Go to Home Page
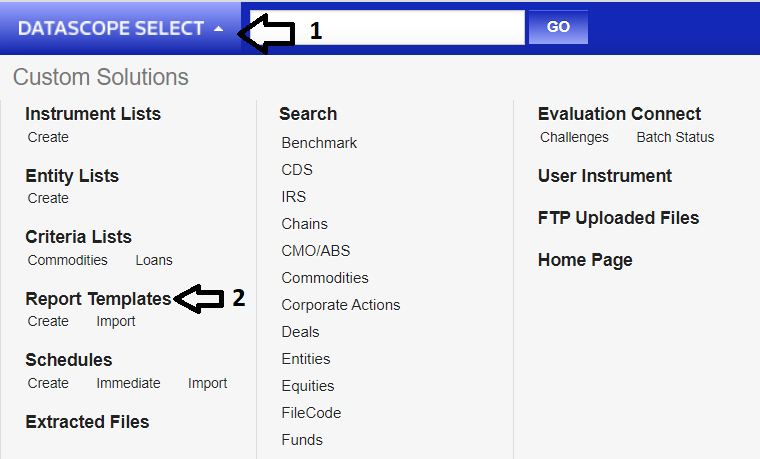This screenshot has height=459, width=760. coord(585,260)
